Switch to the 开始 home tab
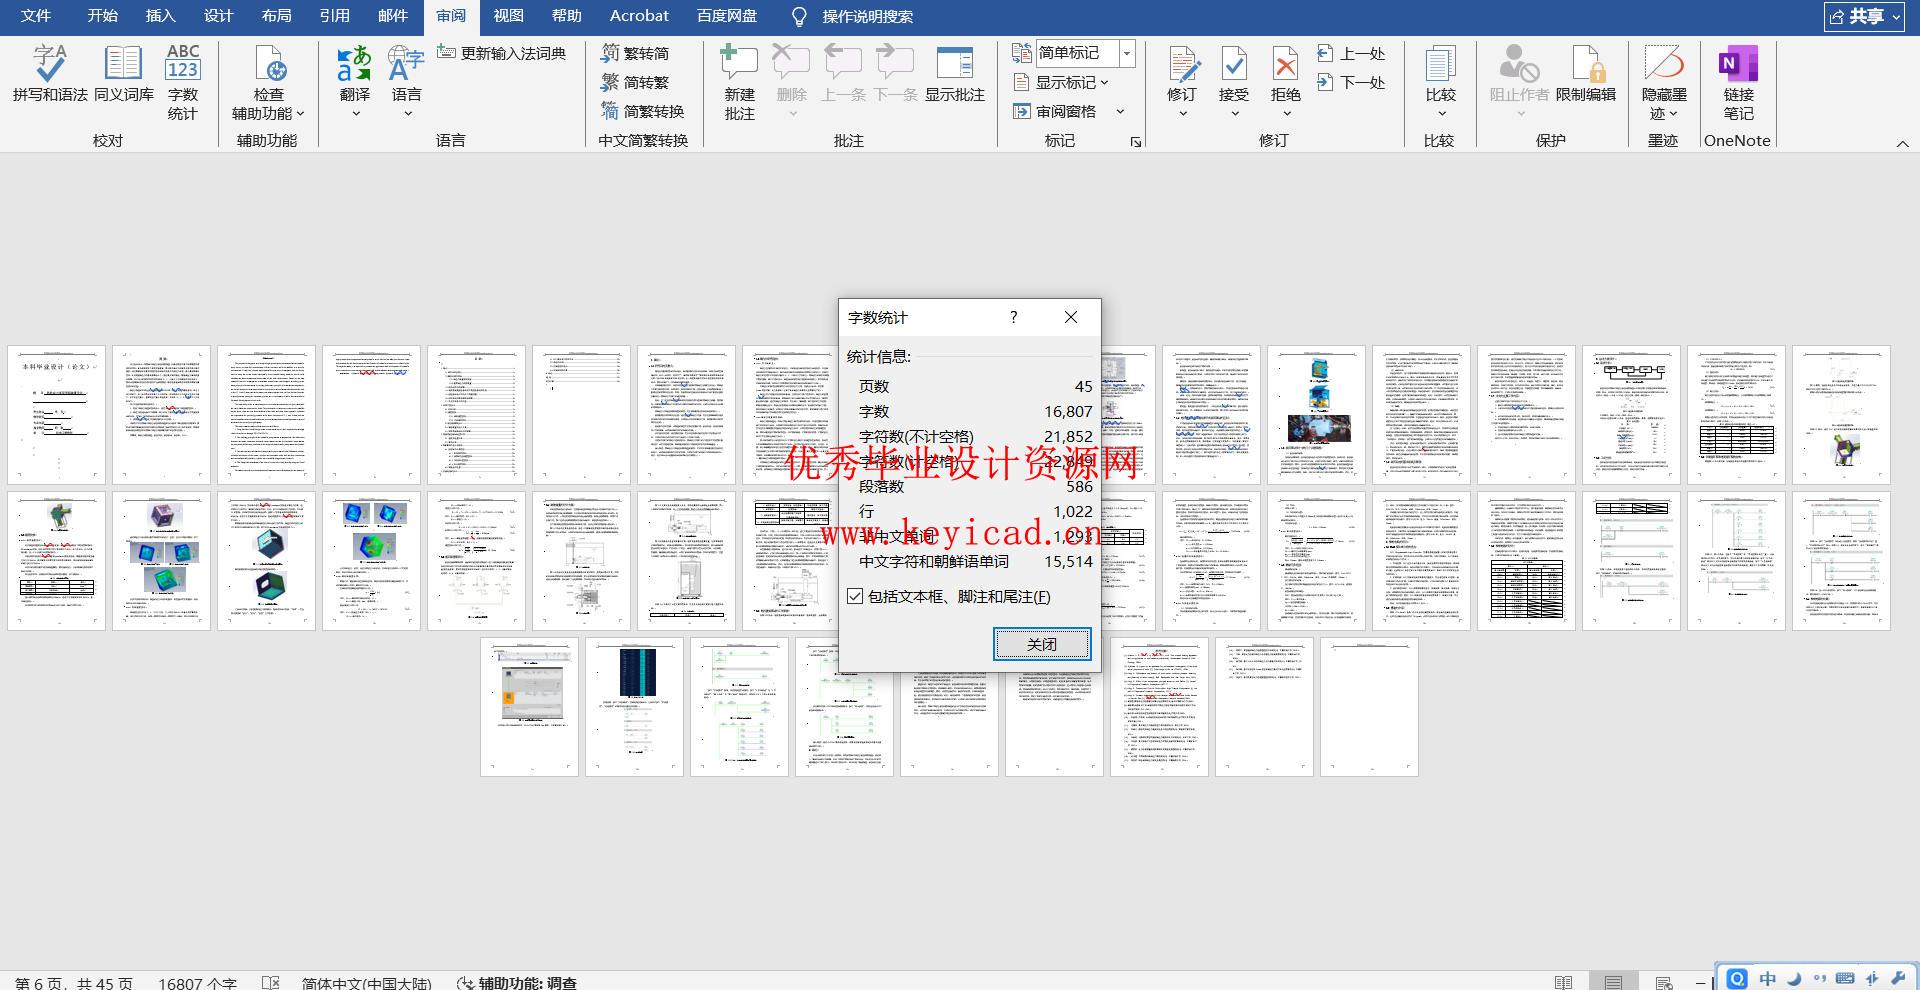Viewport: 1920px width, 990px height. (x=102, y=16)
